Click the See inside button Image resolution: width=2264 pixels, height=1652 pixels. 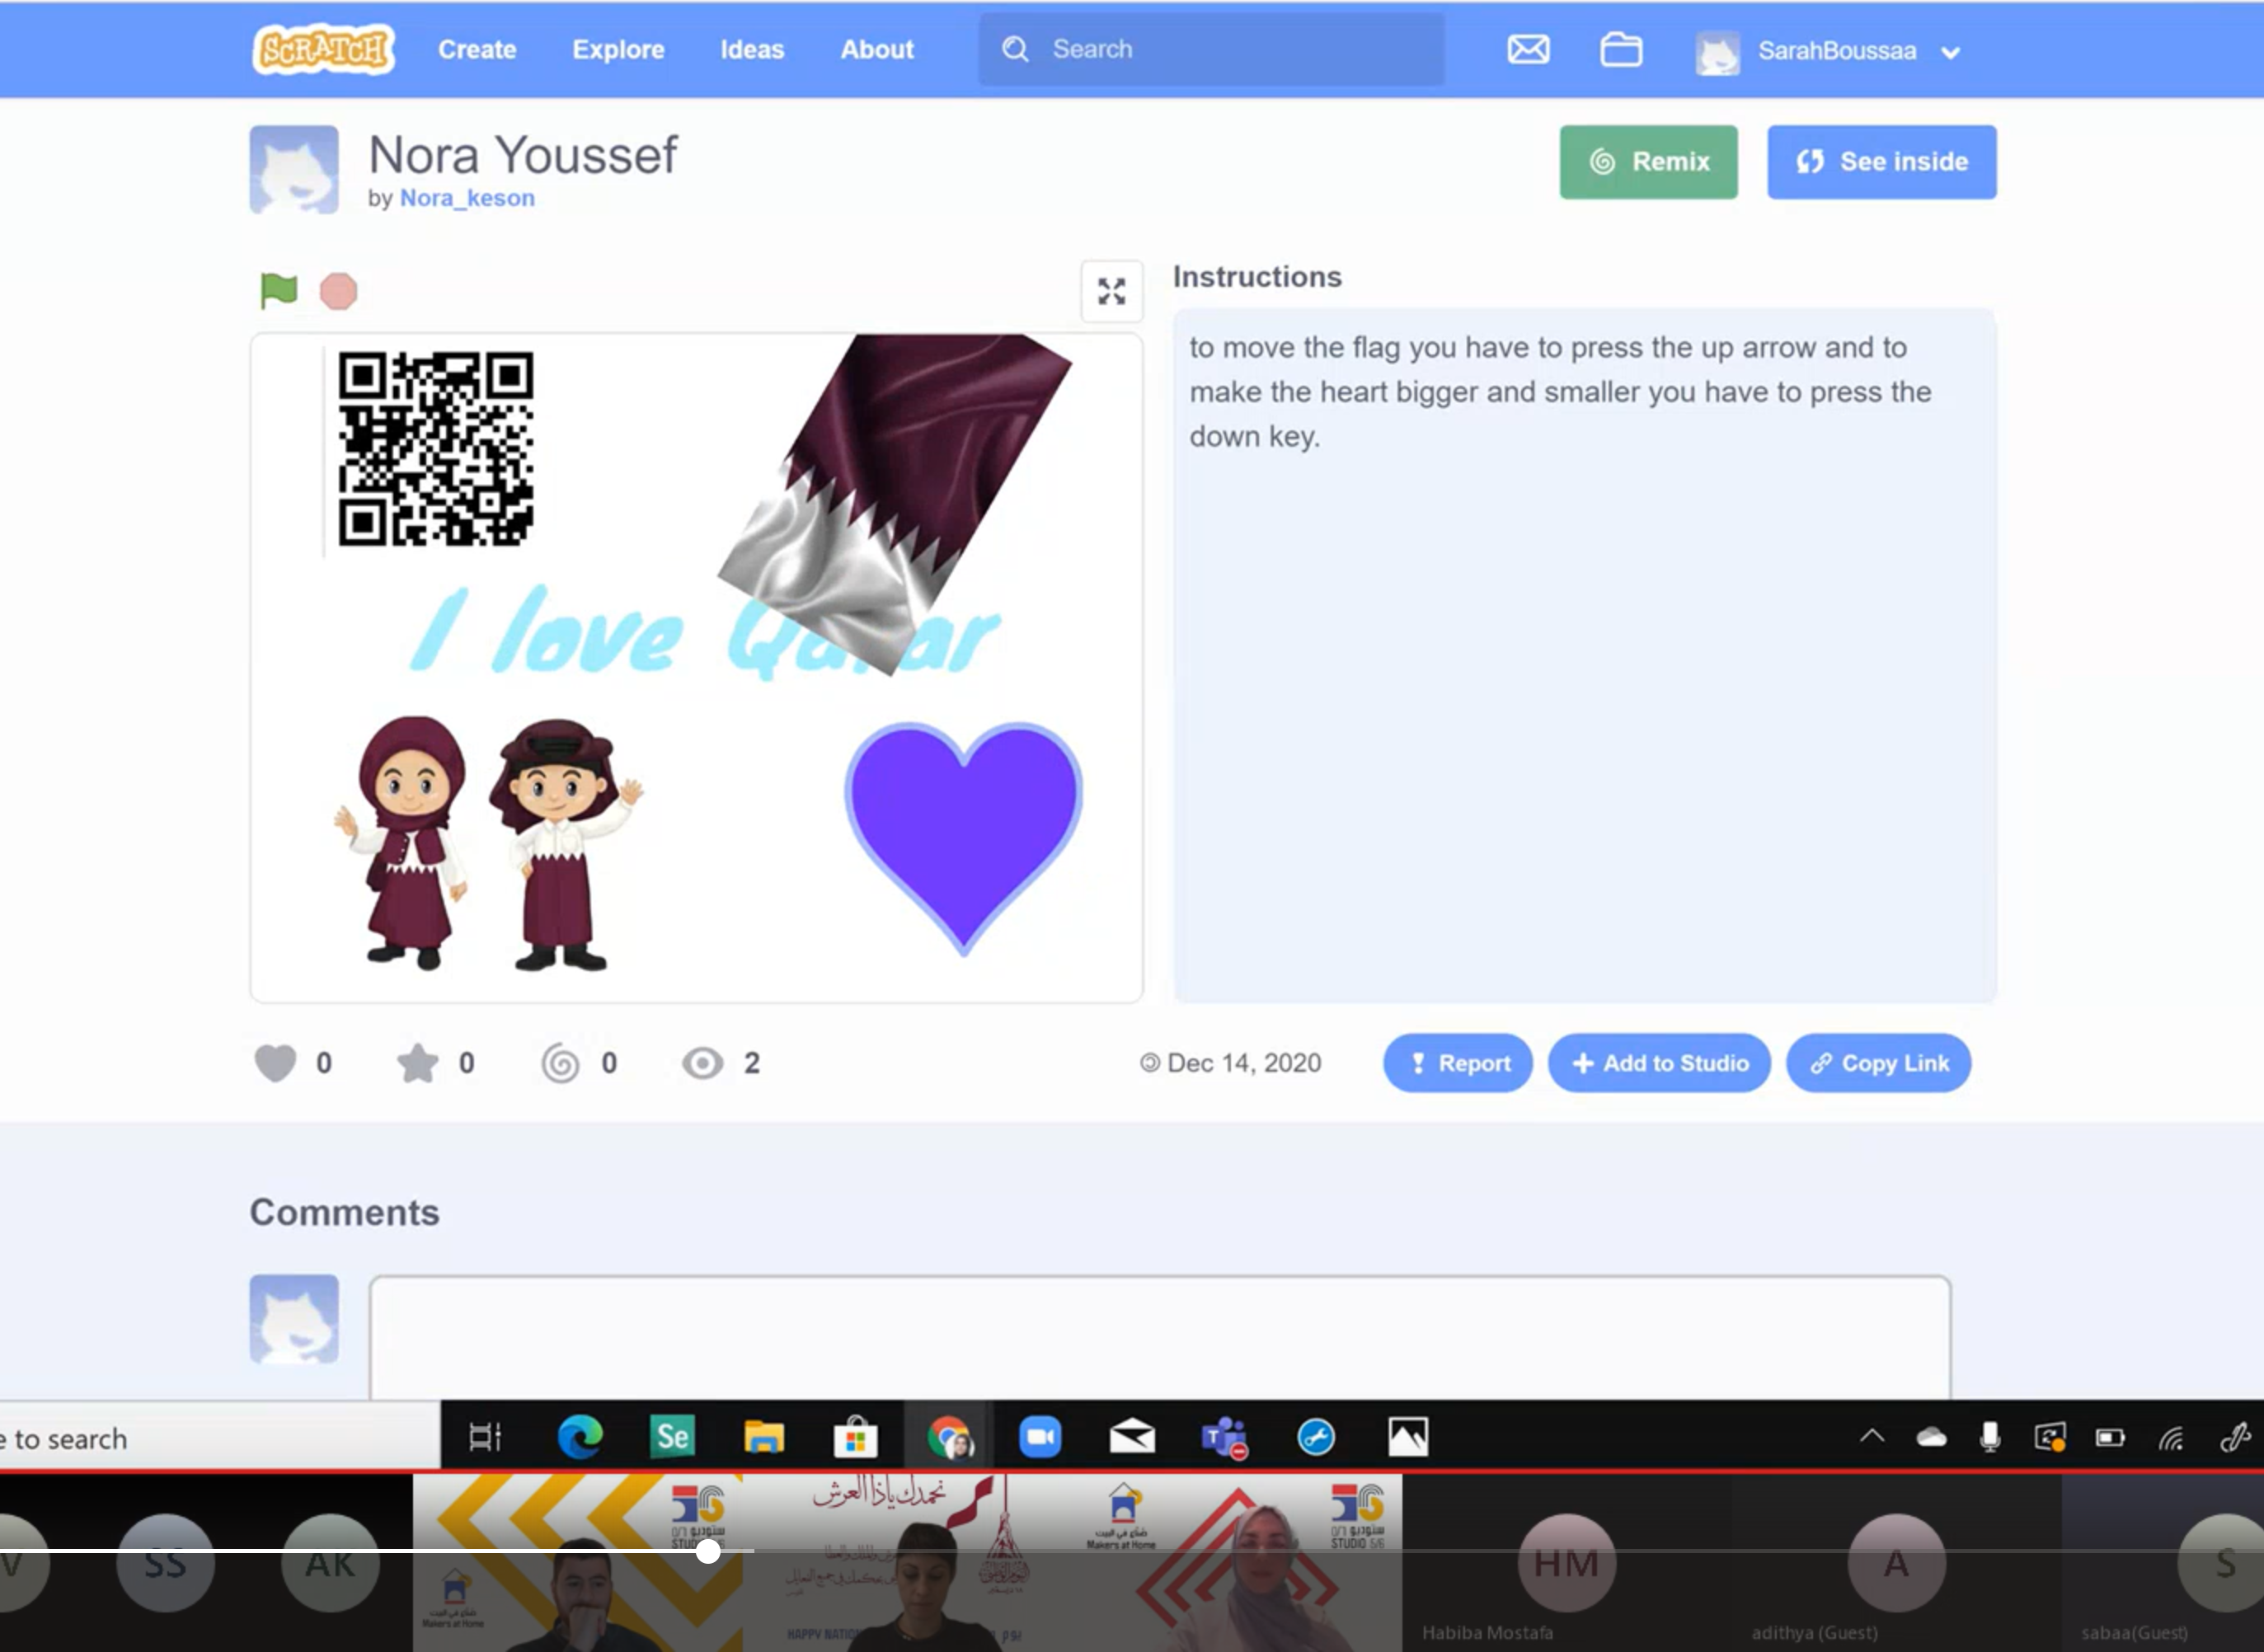1881,162
